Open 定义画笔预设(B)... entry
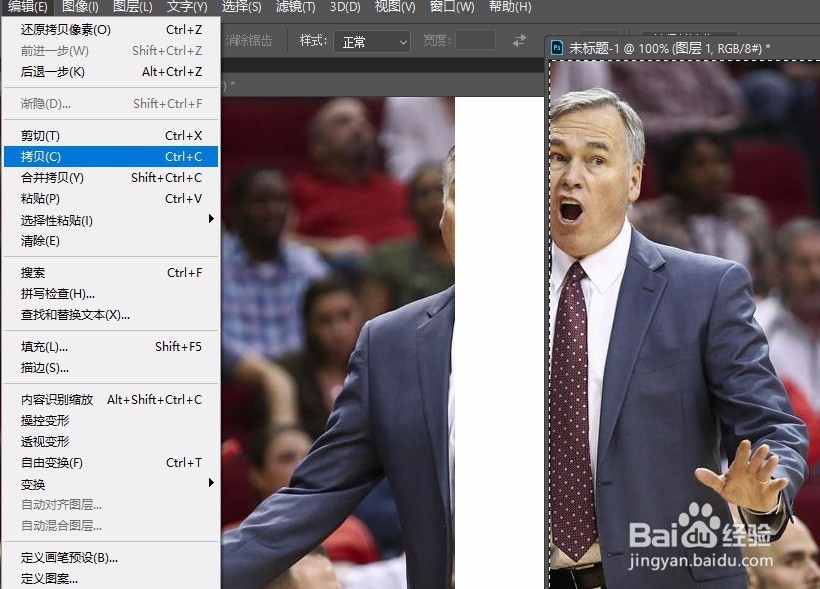The width and height of the screenshot is (820, 589). tap(111, 558)
